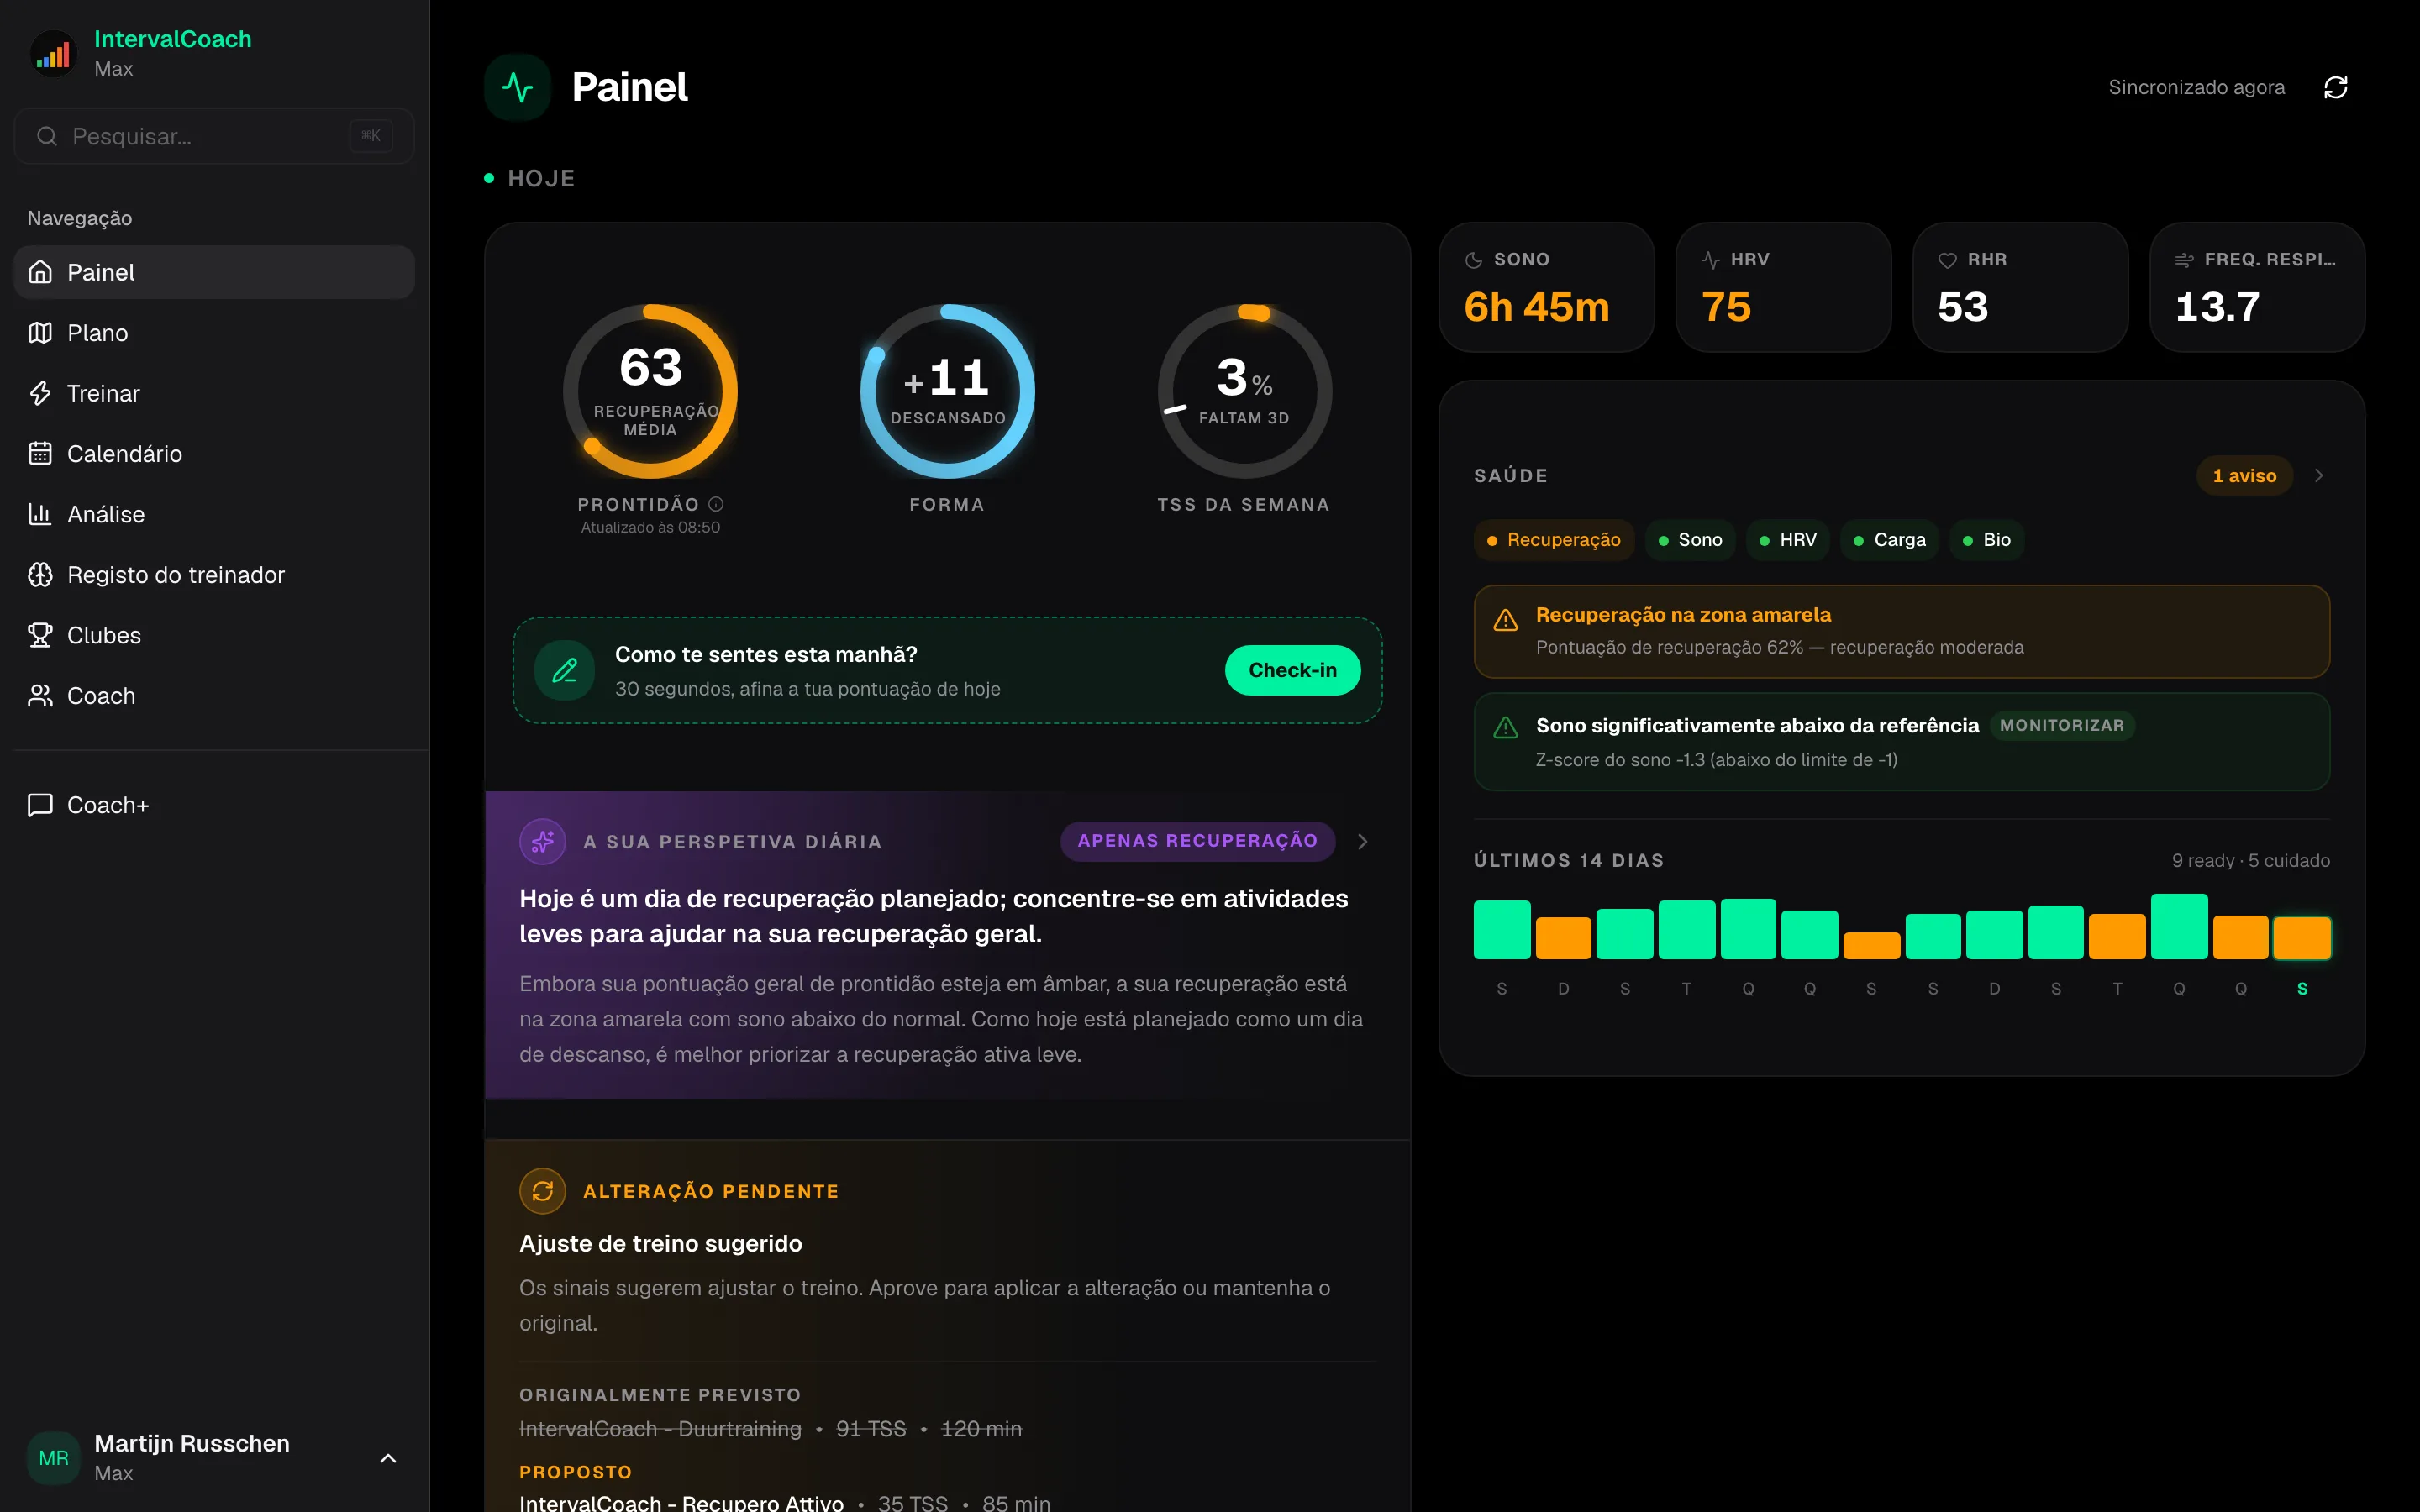This screenshot has height=1512, width=2420.
Task: Expand the daily perspective chevron arrow
Action: pos(1362,842)
